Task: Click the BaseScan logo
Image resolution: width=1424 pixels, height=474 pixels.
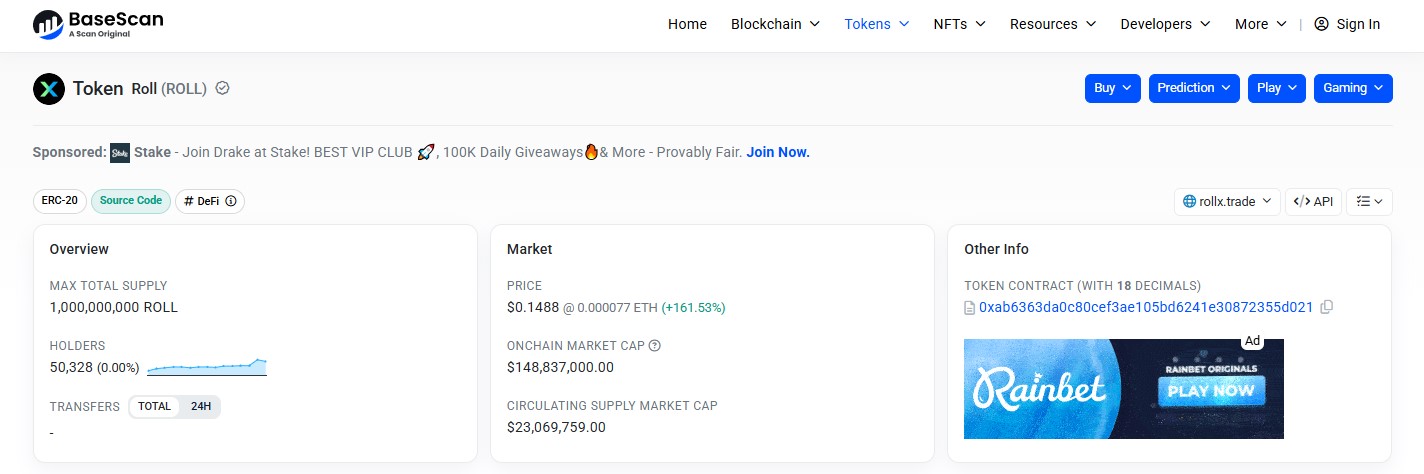Action: (98, 24)
